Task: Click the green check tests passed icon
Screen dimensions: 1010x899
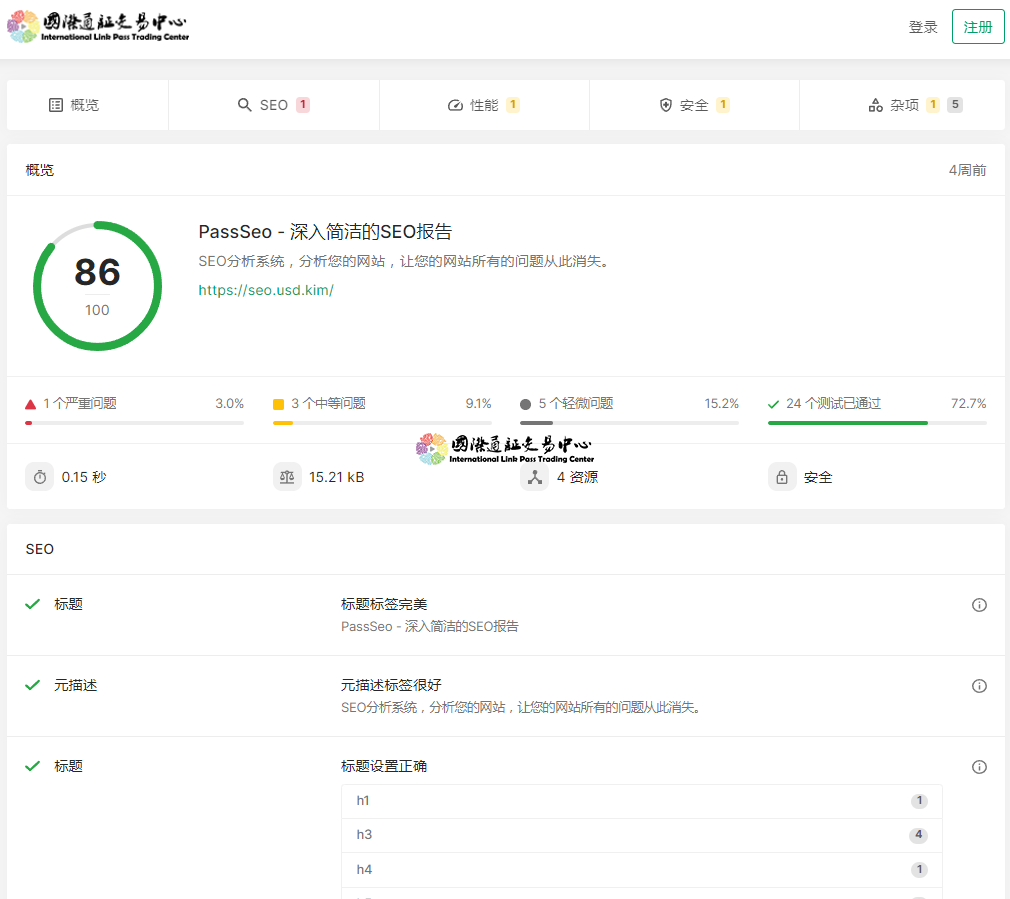Action: point(774,404)
